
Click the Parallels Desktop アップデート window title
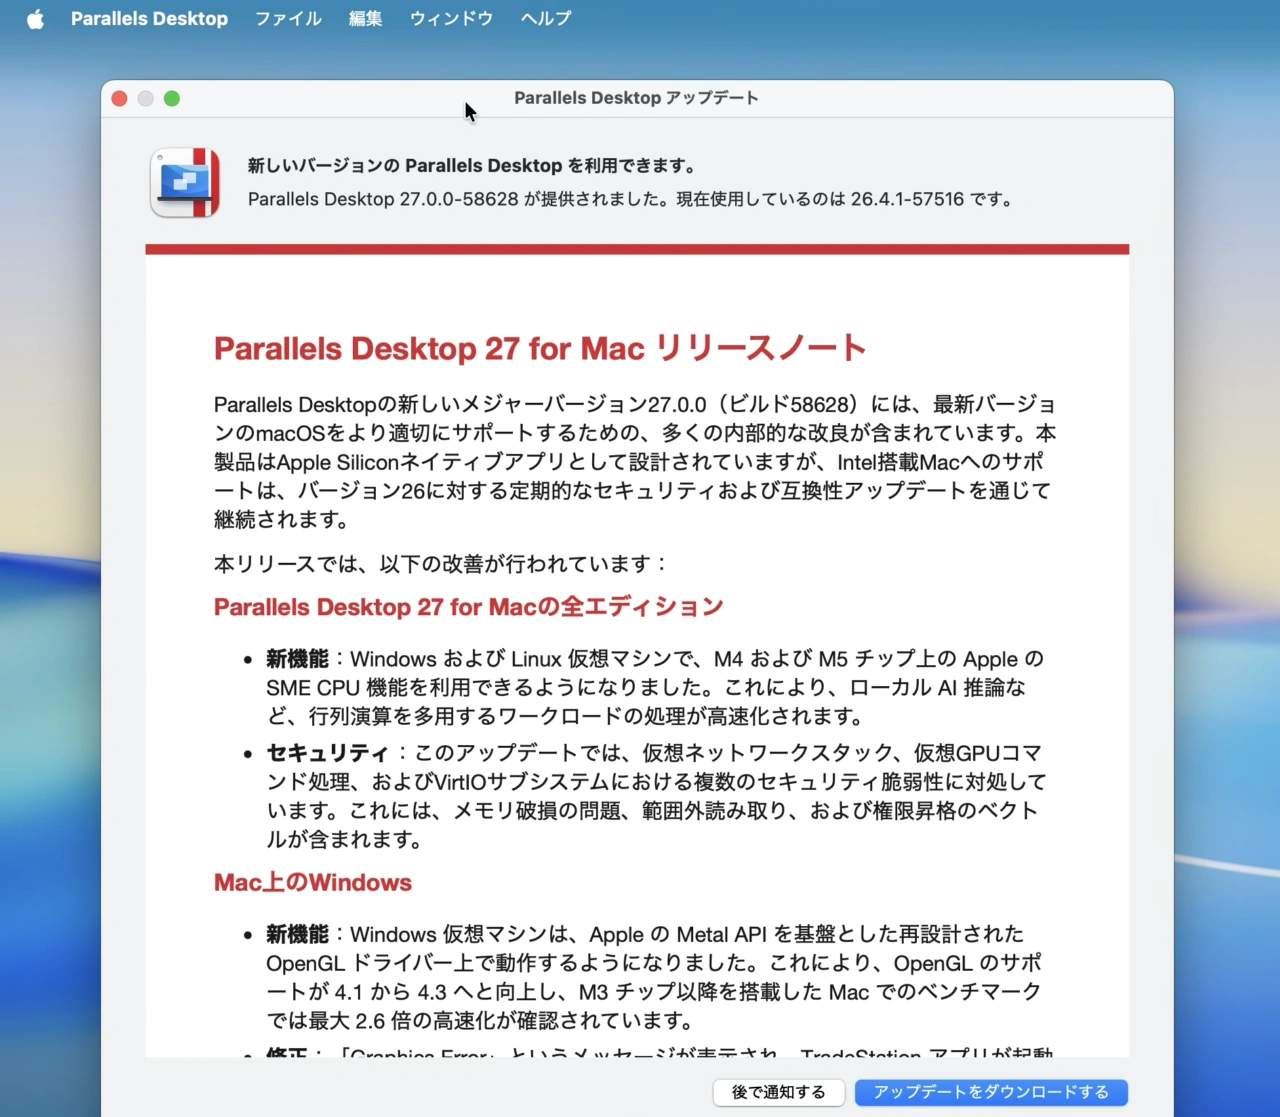click(636, 98)
